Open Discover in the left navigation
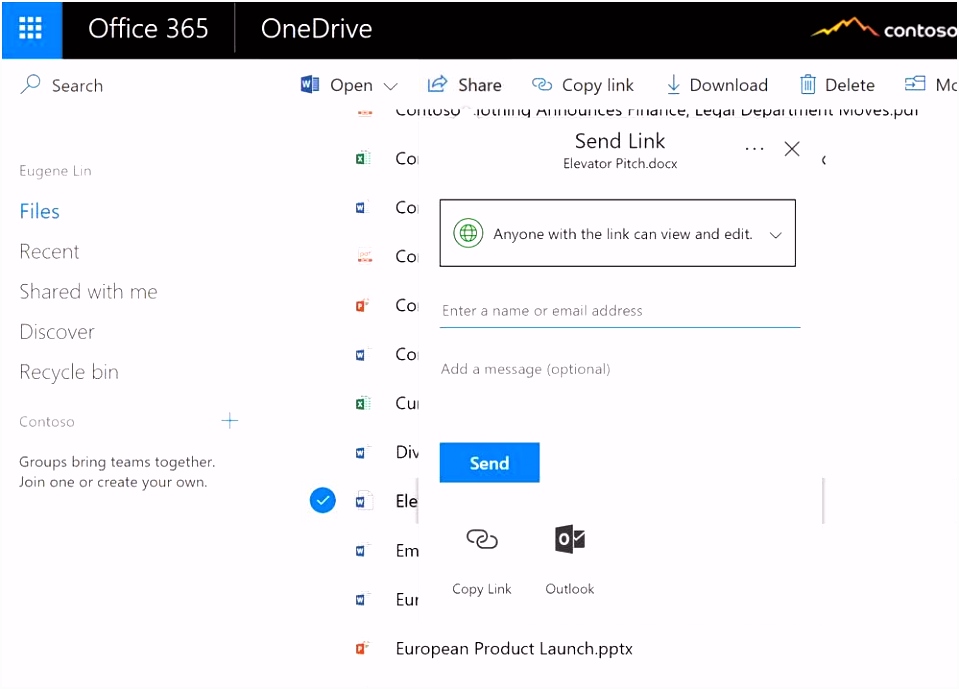 [57, 332]
